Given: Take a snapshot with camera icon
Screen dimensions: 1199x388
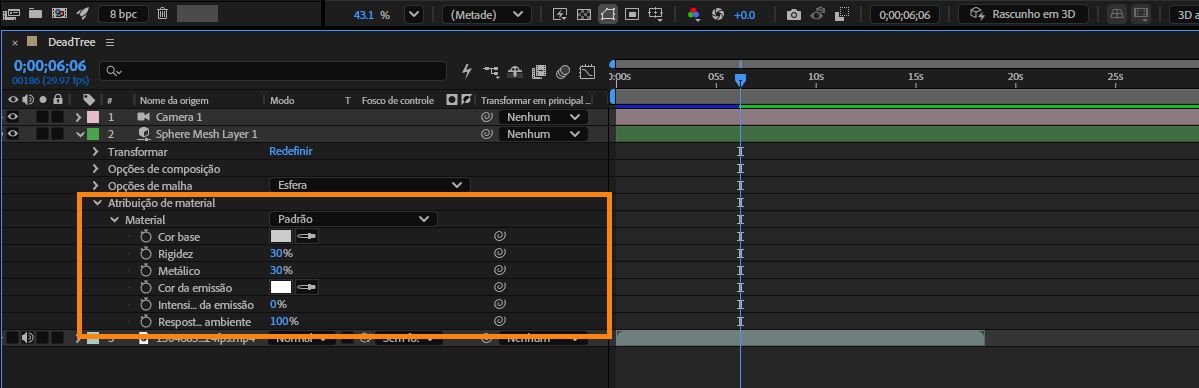Looking at the screenshot, I should coord(794,15).
